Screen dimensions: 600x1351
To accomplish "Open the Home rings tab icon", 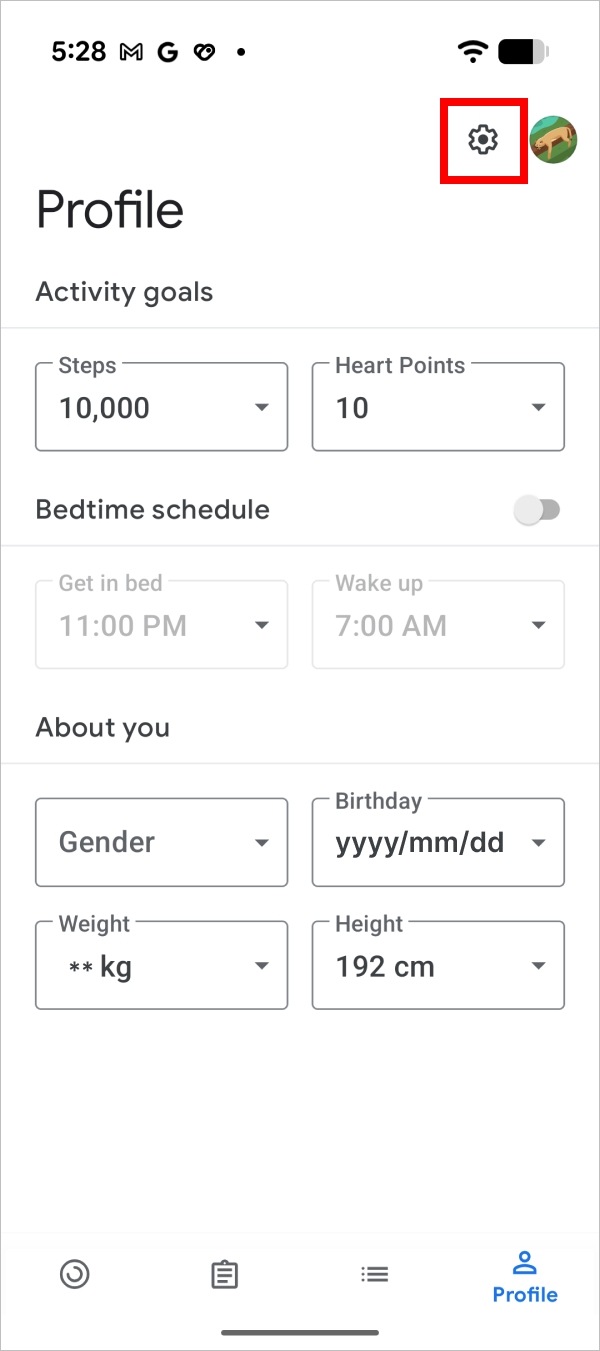I will point(75,1274).
